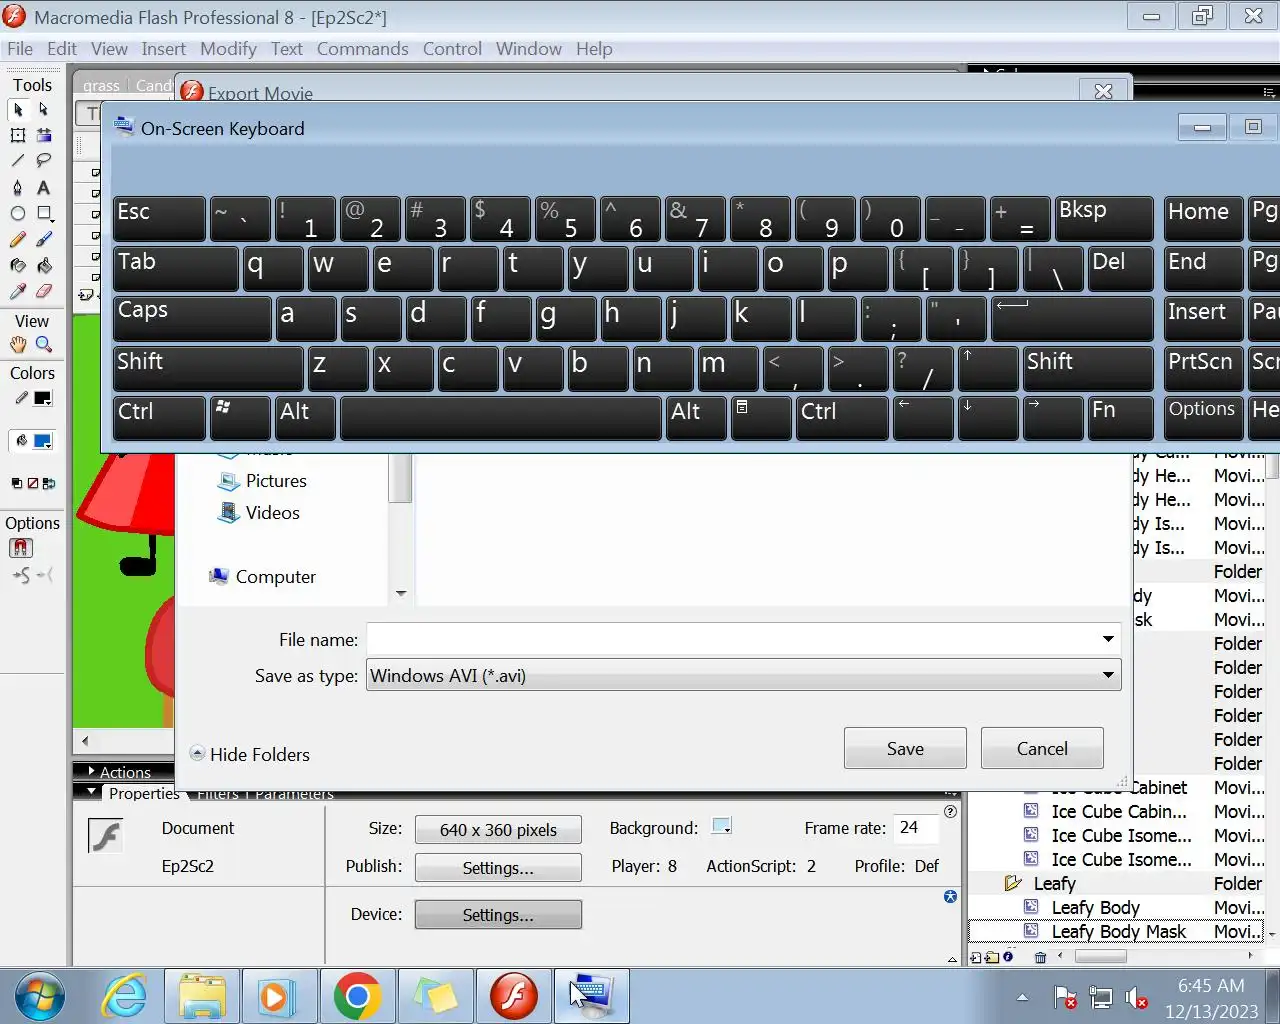
Task: Click the library's Properties info icon
Action: (1008, 957)
